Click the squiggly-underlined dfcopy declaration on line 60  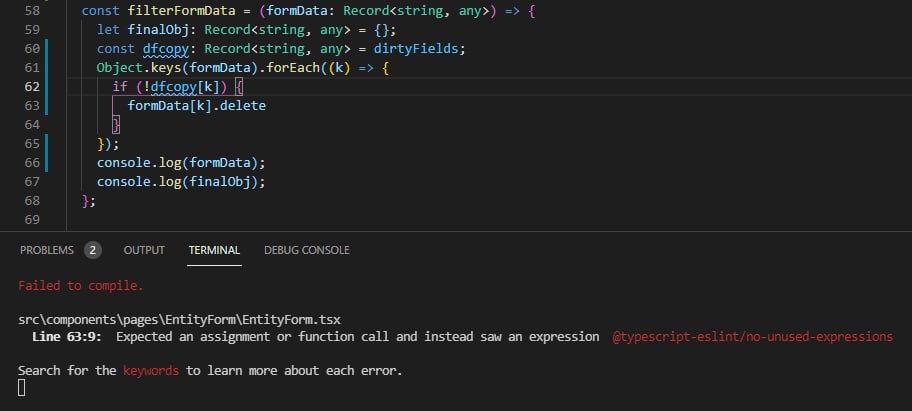click(x=166, y=49)
